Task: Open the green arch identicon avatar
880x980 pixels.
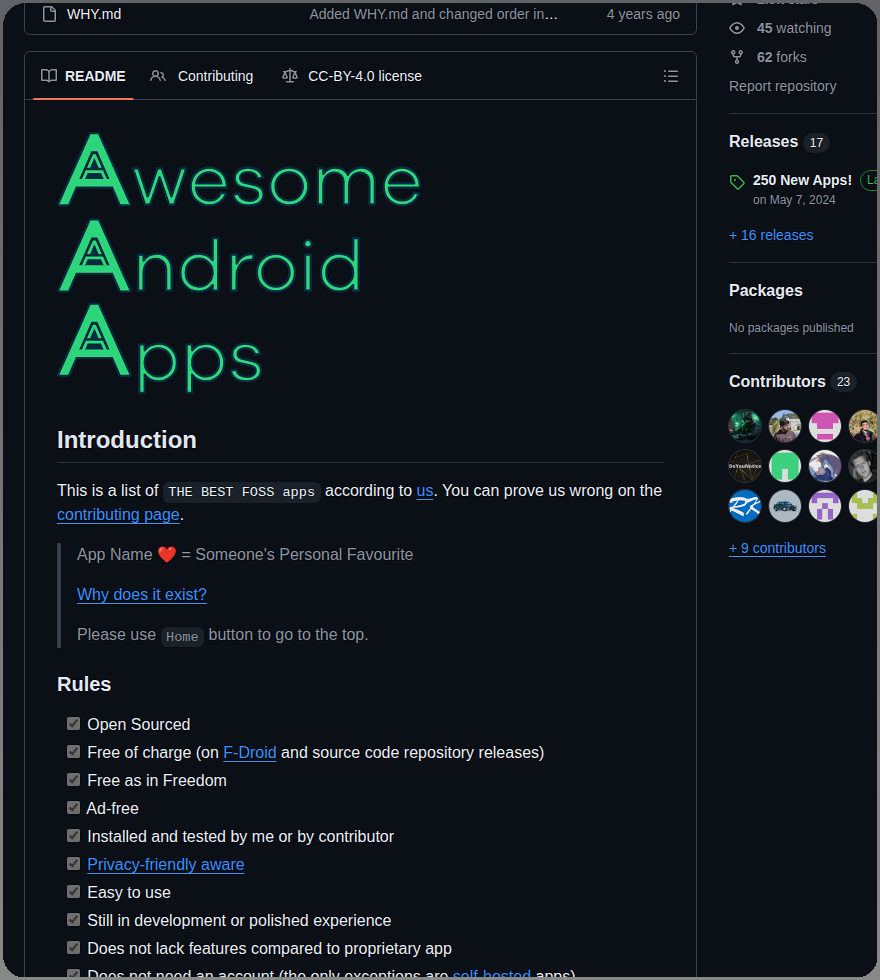Action: (x=785, y=466)
